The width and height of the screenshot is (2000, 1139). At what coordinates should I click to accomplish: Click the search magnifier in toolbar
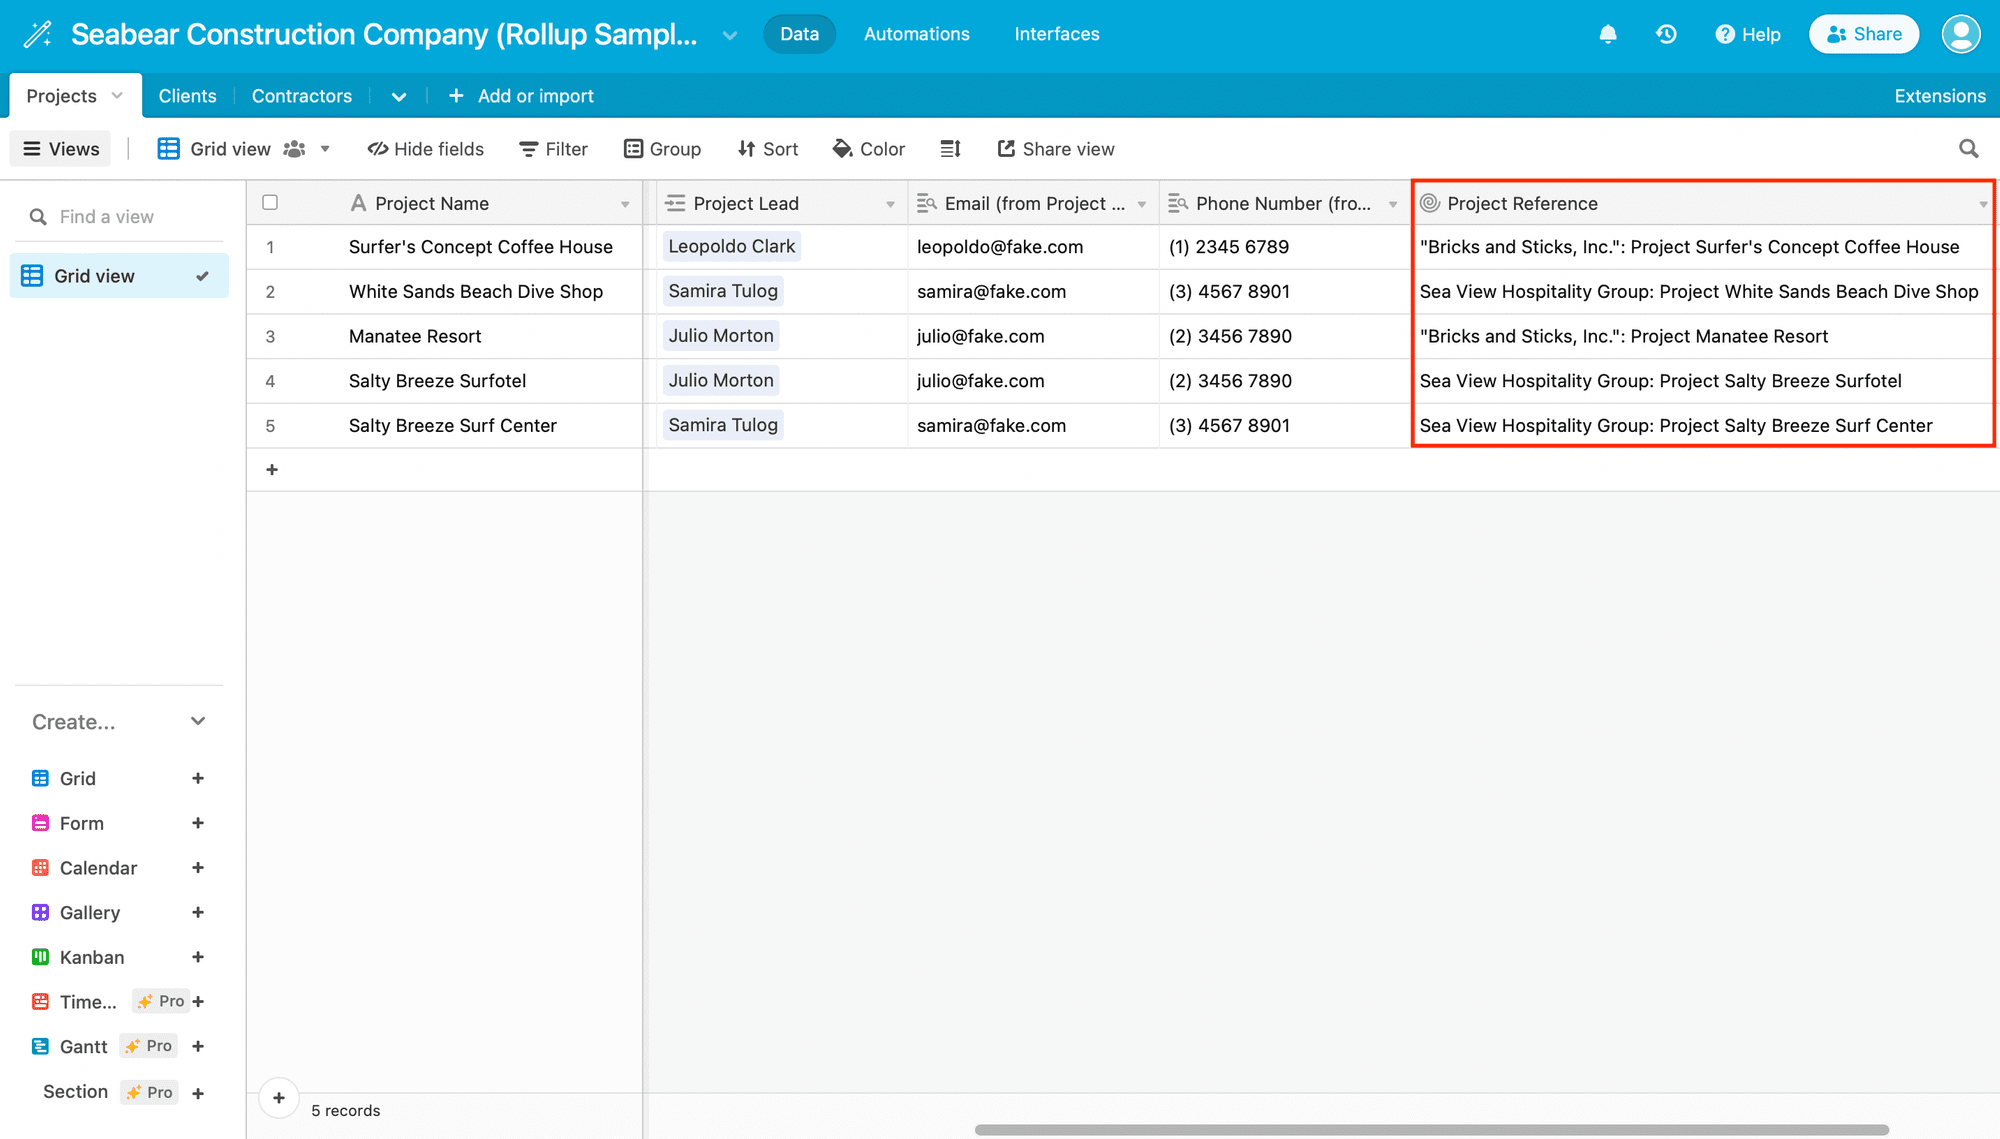point(1968,149)
